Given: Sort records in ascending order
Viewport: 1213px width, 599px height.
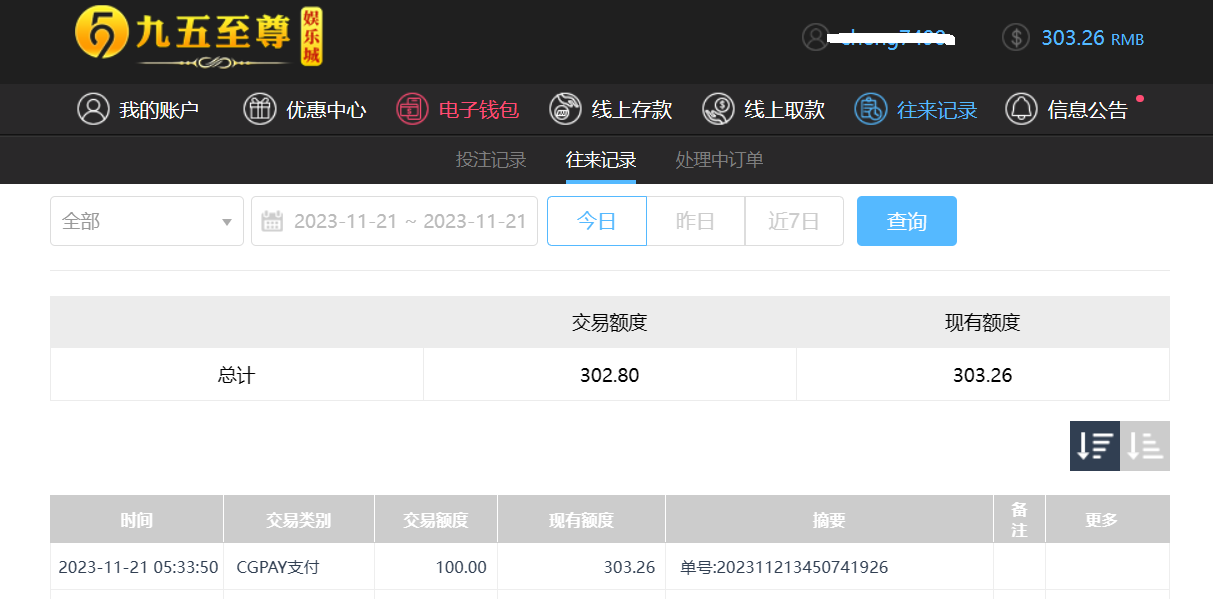Looking at the screenshot, I should (x=1145, y=446).
